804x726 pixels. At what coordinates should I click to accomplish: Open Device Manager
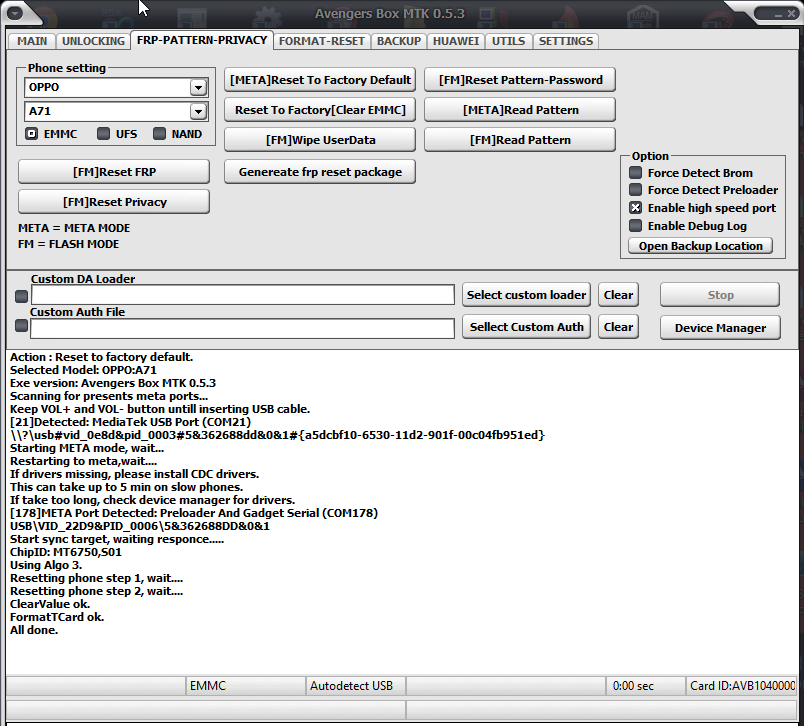[720, 328]
